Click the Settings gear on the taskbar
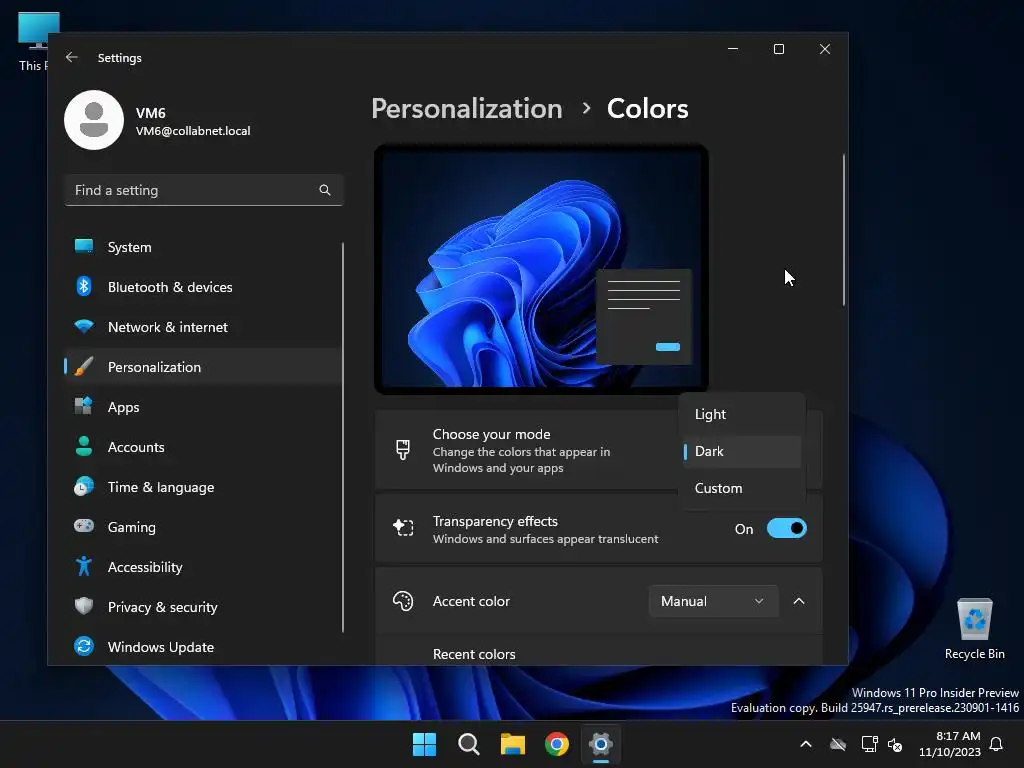Viewport: 1024px width, 768px height. 601,744
